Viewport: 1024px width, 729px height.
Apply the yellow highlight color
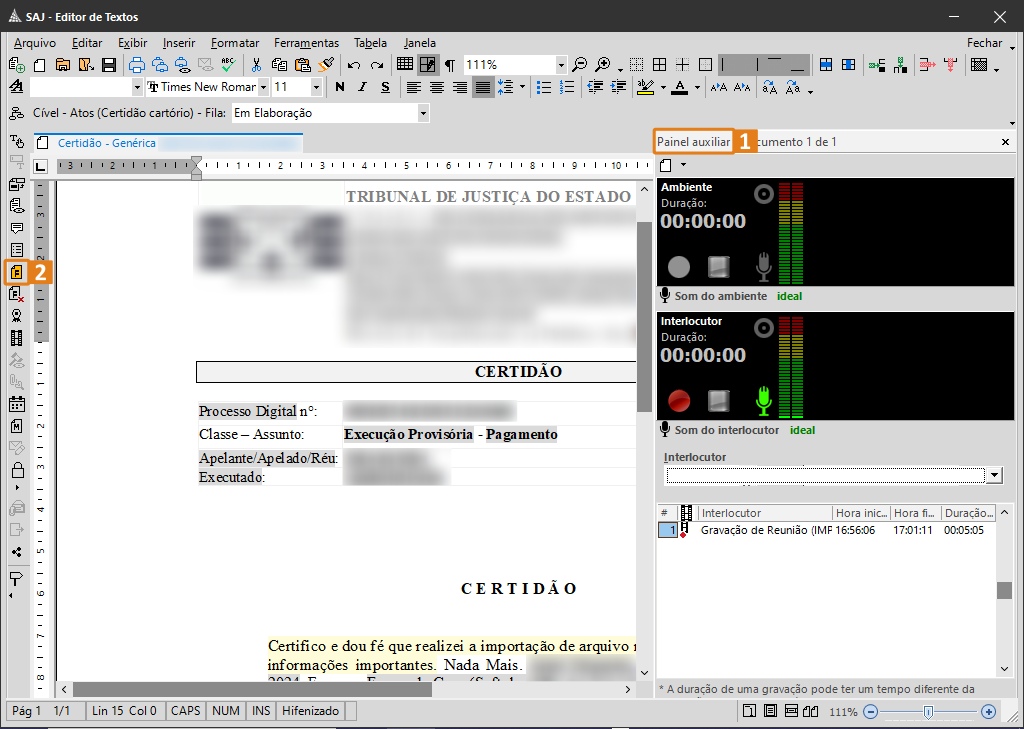[645, 87]
